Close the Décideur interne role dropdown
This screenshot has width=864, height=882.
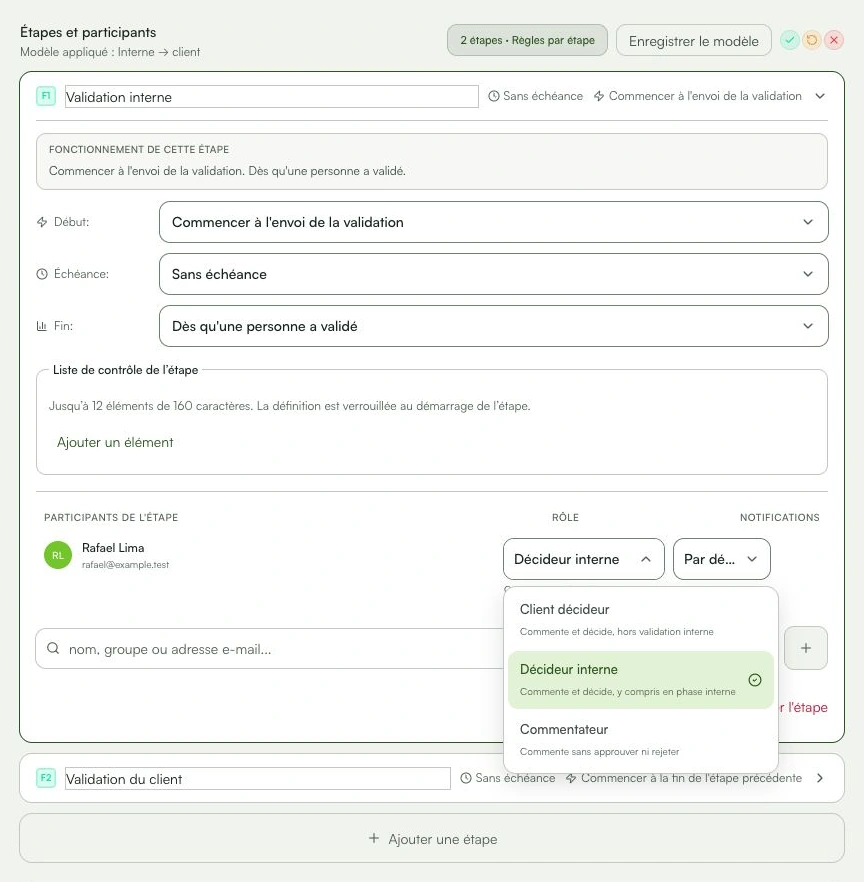click(x=583, y=559)
